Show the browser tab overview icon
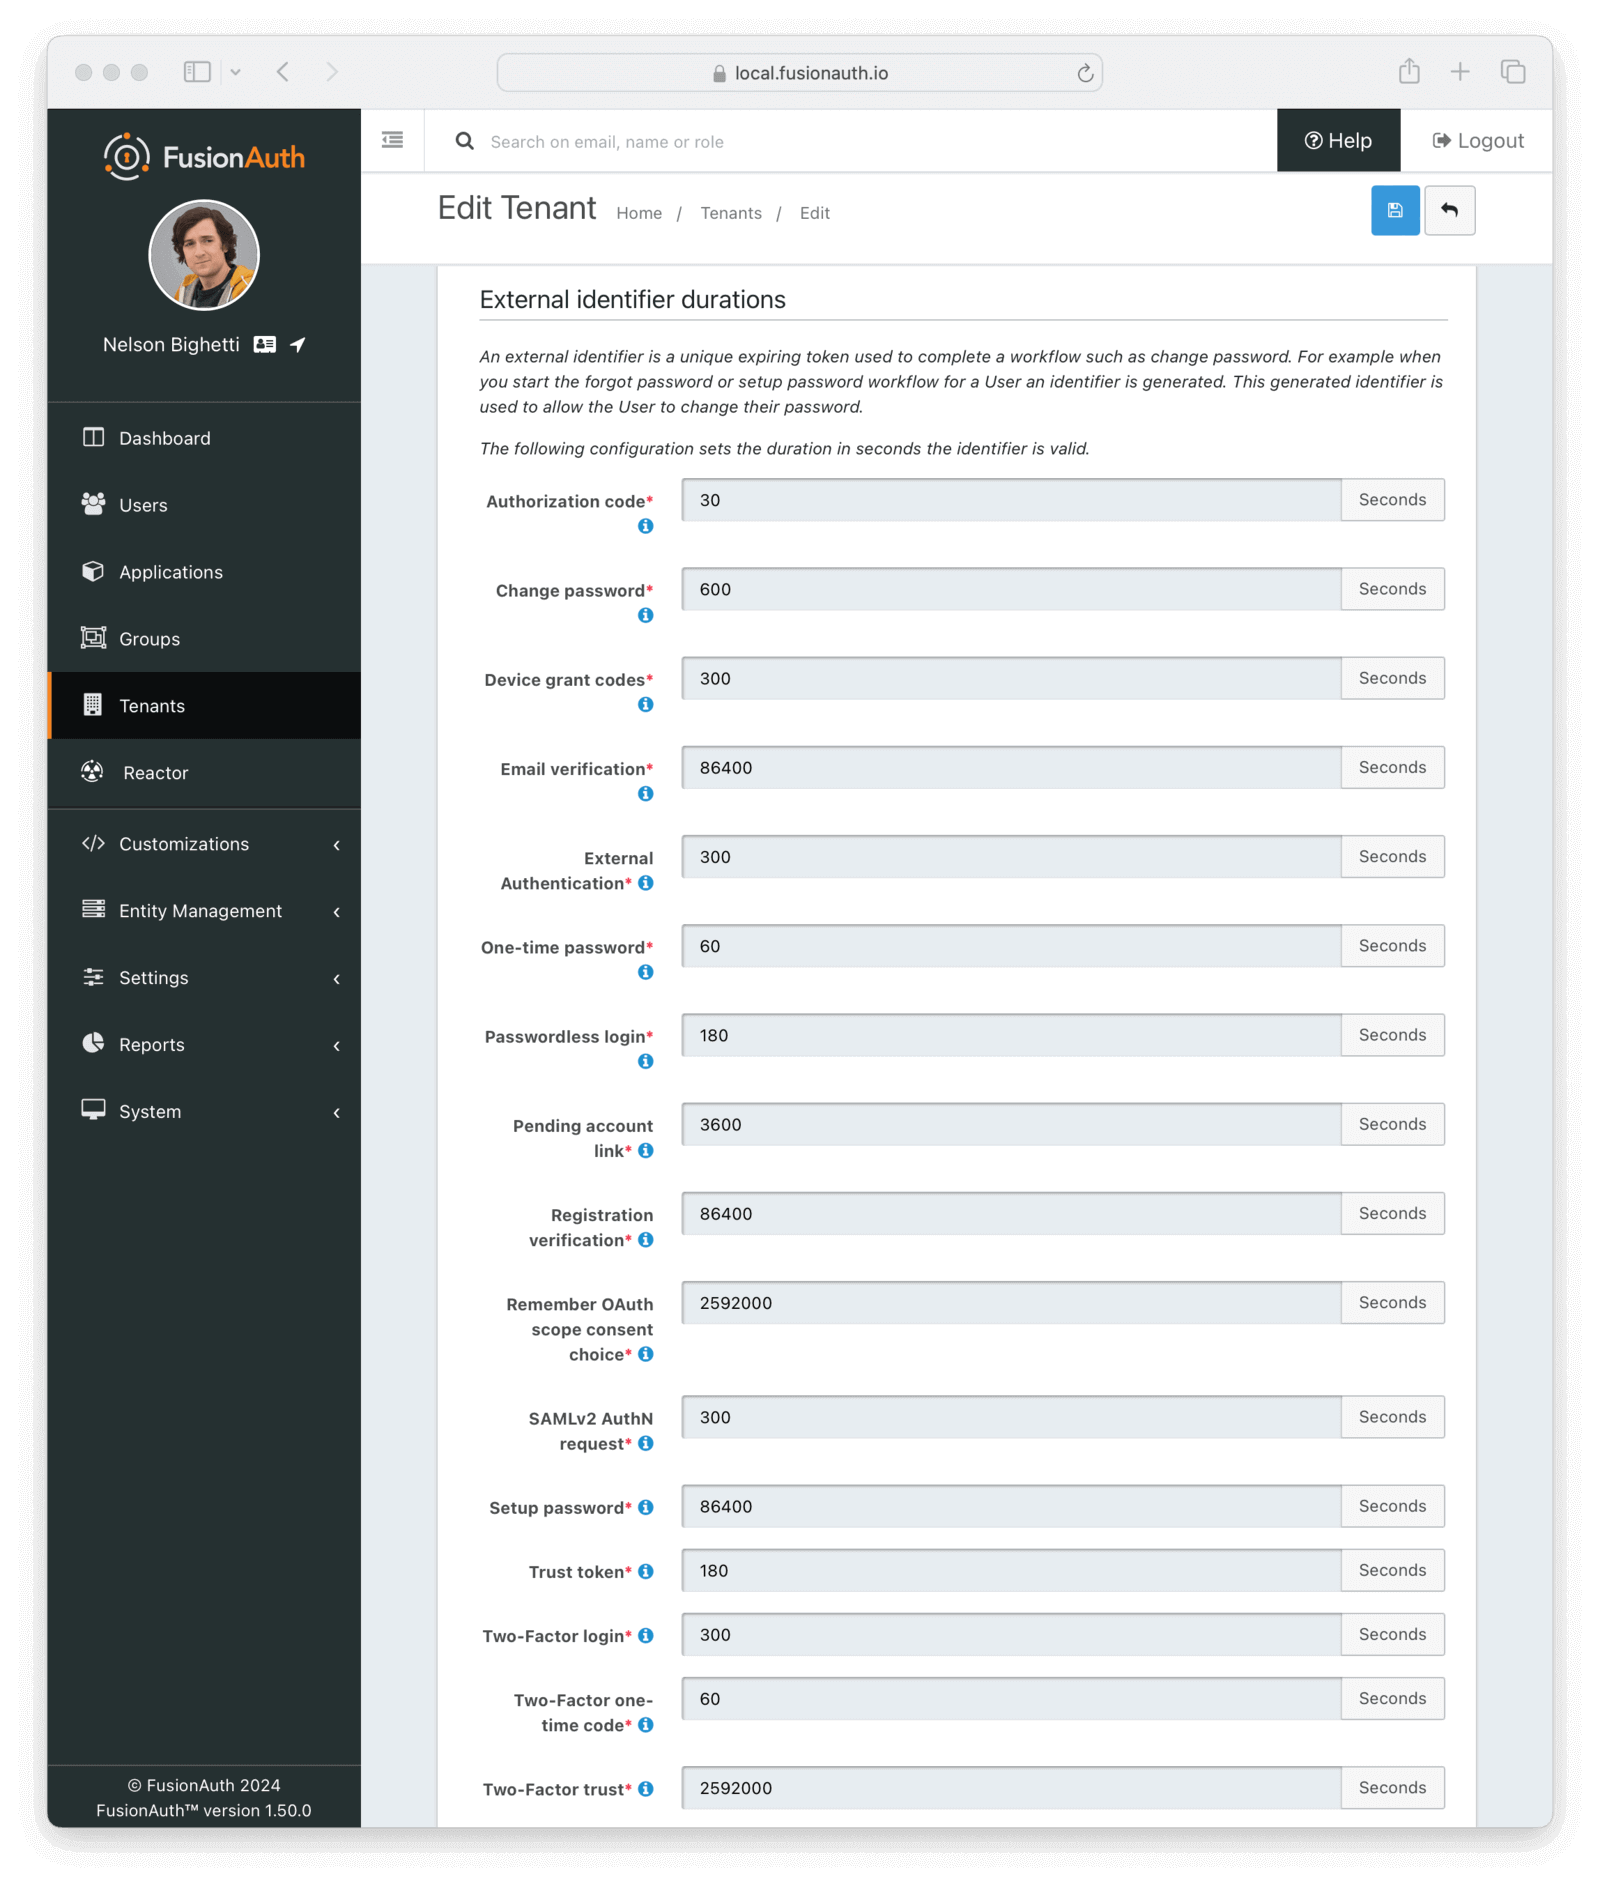This screenshot has height=1886, width=1600. pyautogui.click(x=1513, y=72)
